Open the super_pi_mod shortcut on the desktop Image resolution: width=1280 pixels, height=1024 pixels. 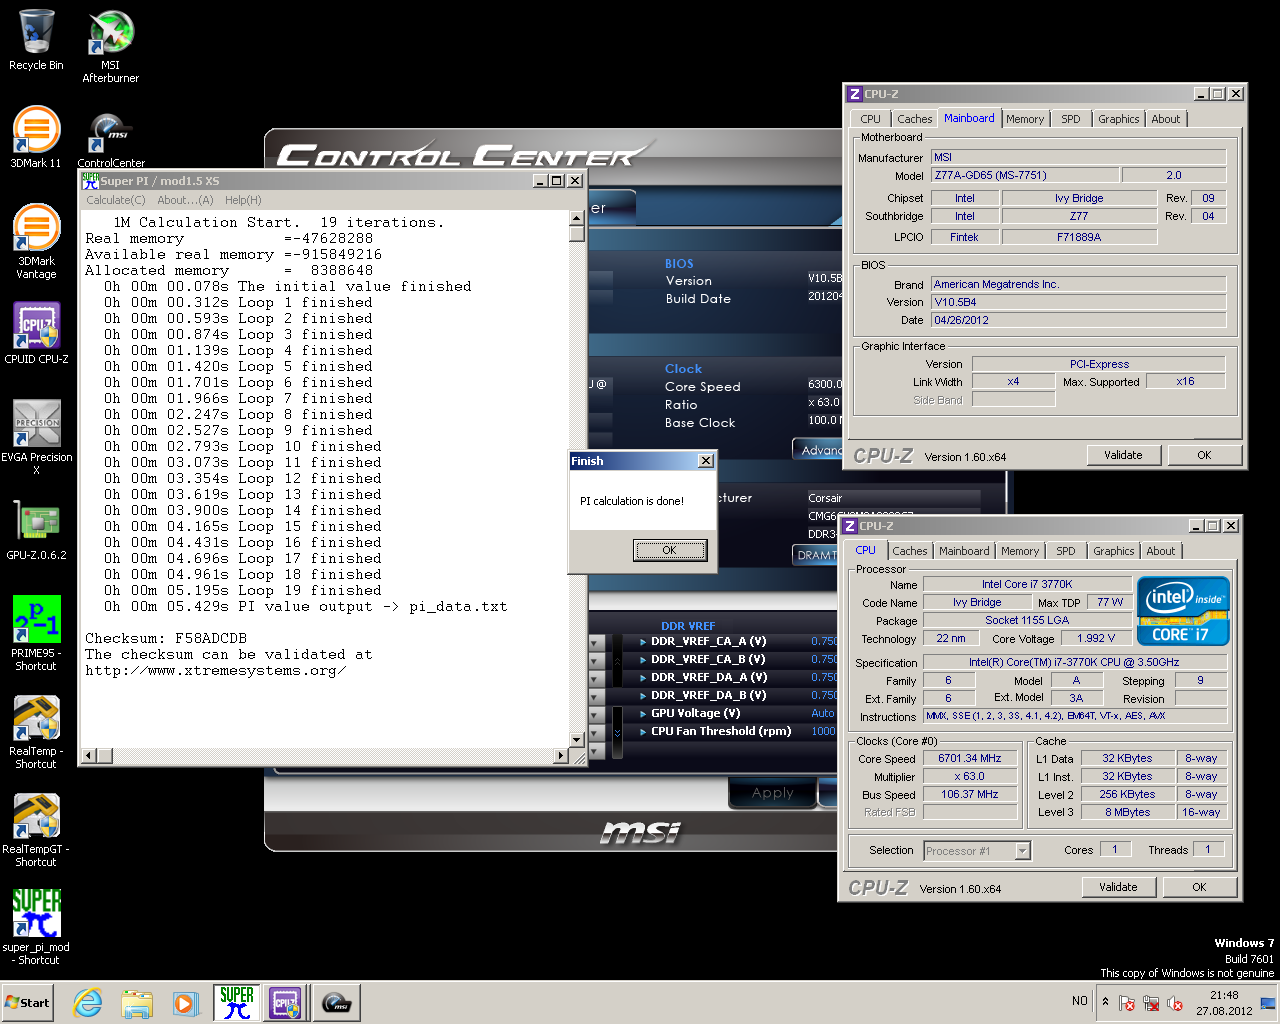coord(36,927)
